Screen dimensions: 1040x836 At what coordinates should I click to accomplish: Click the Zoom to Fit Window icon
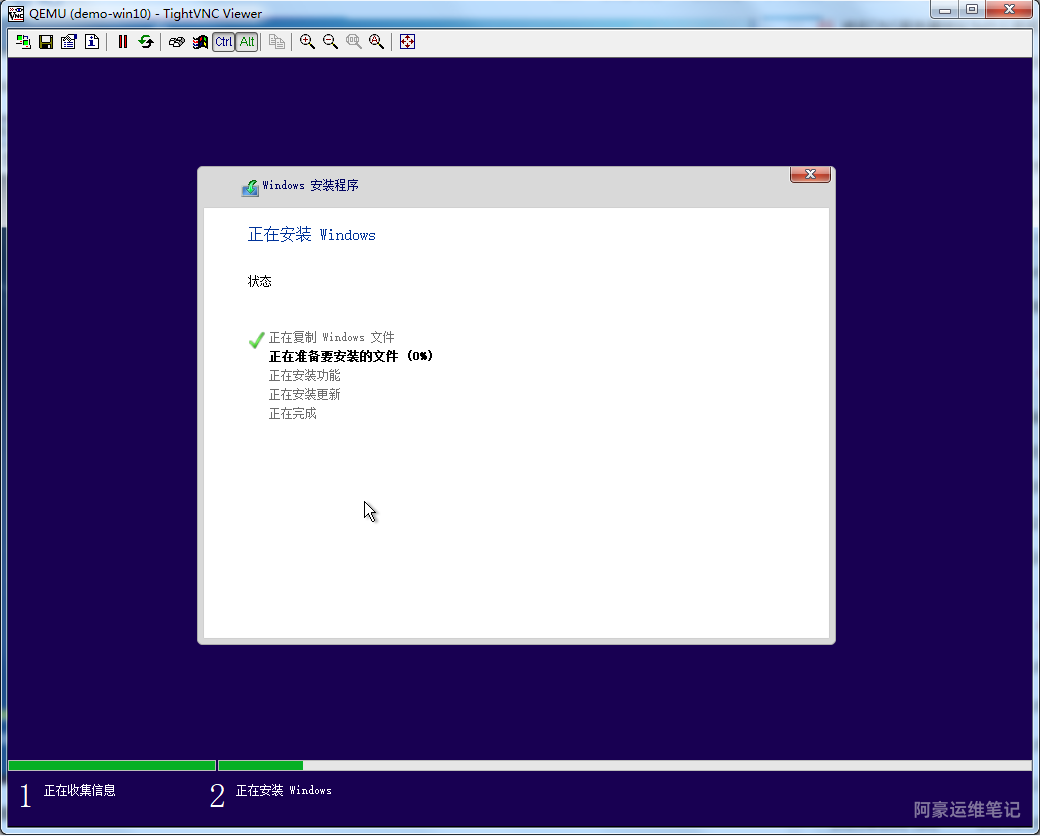point(376,42)
